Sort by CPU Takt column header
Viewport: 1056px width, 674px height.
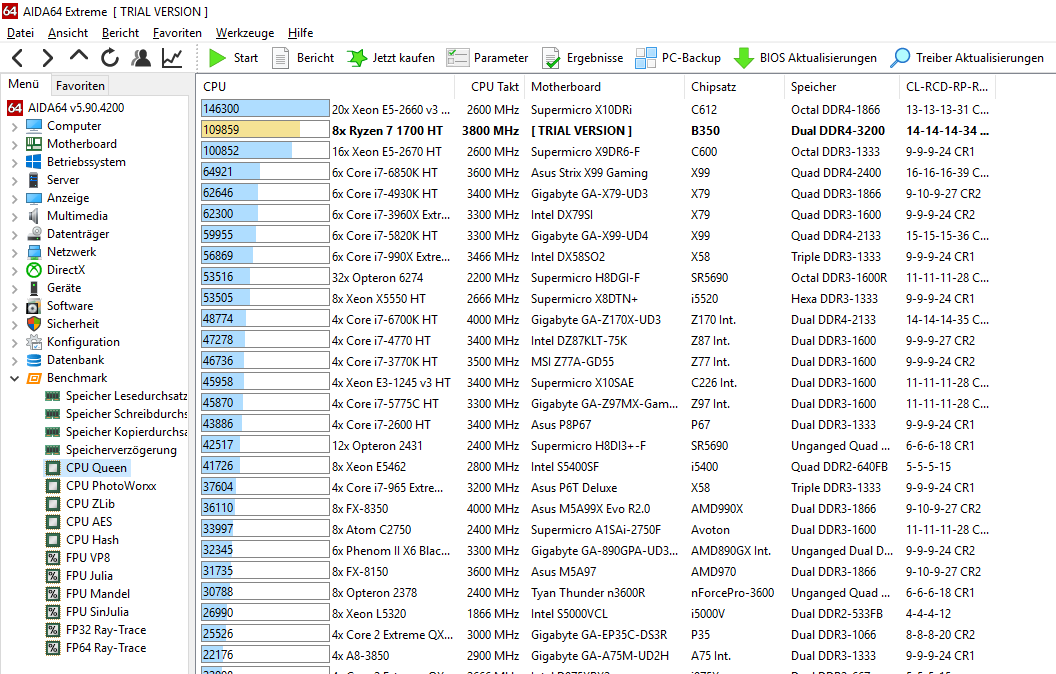point(489,87)
